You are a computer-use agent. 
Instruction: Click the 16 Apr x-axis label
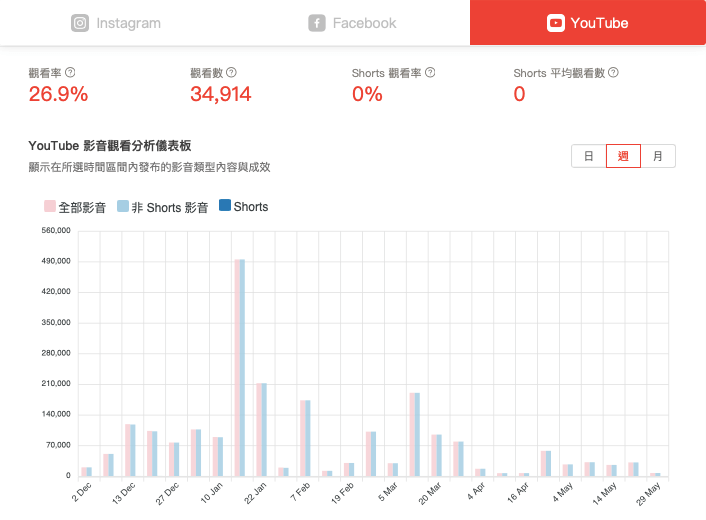pos(517,493)
